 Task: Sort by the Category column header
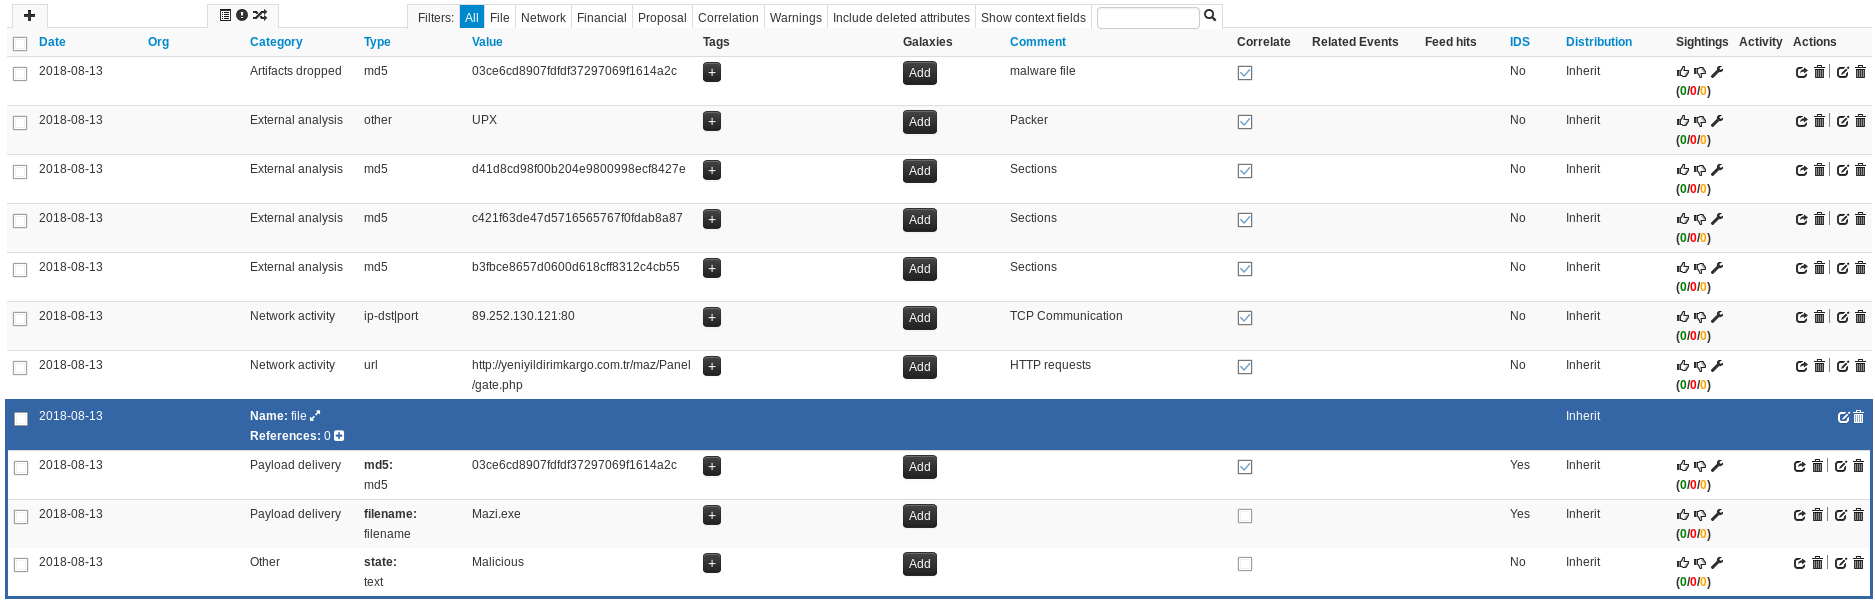click(x=276, y=42)
